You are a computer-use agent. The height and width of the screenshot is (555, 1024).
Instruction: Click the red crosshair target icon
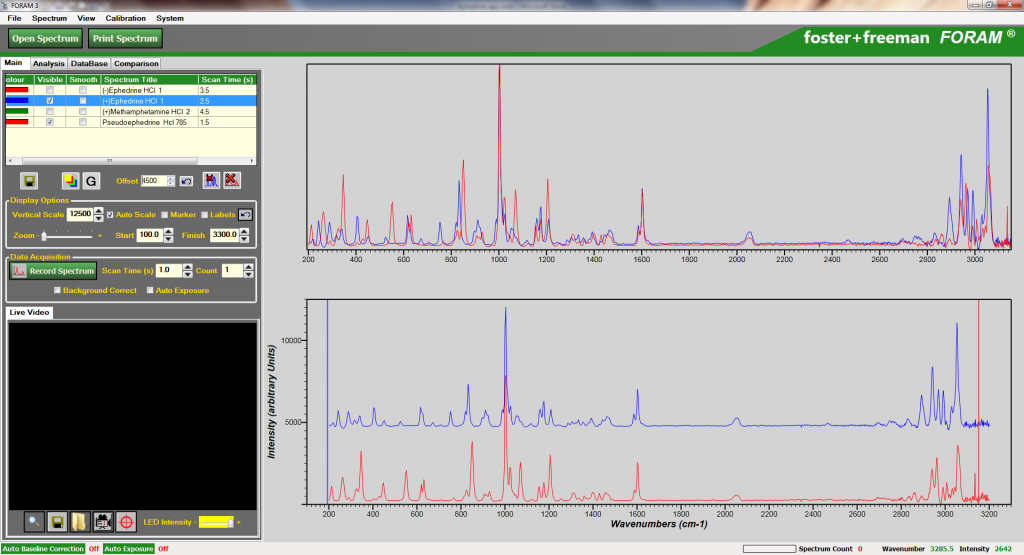[x=126, y=522]
